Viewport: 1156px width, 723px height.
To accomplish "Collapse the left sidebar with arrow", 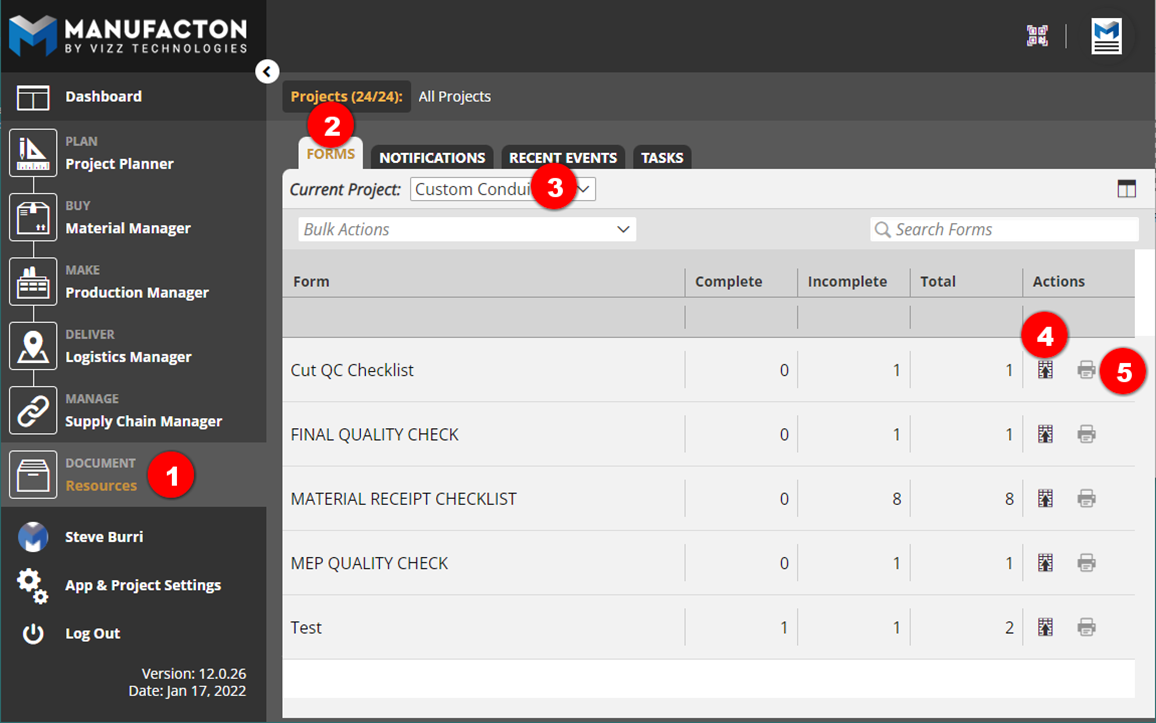I will (266, 72).
